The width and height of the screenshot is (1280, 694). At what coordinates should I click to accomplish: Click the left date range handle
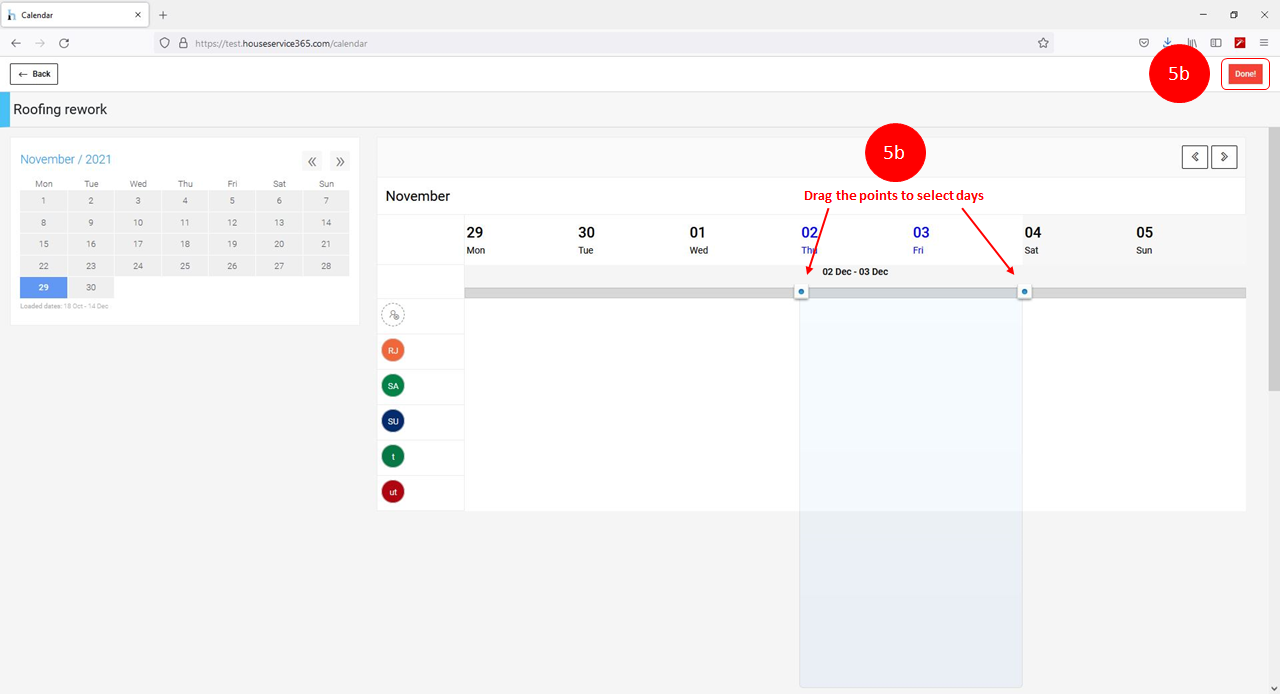[x=801, y=292]
